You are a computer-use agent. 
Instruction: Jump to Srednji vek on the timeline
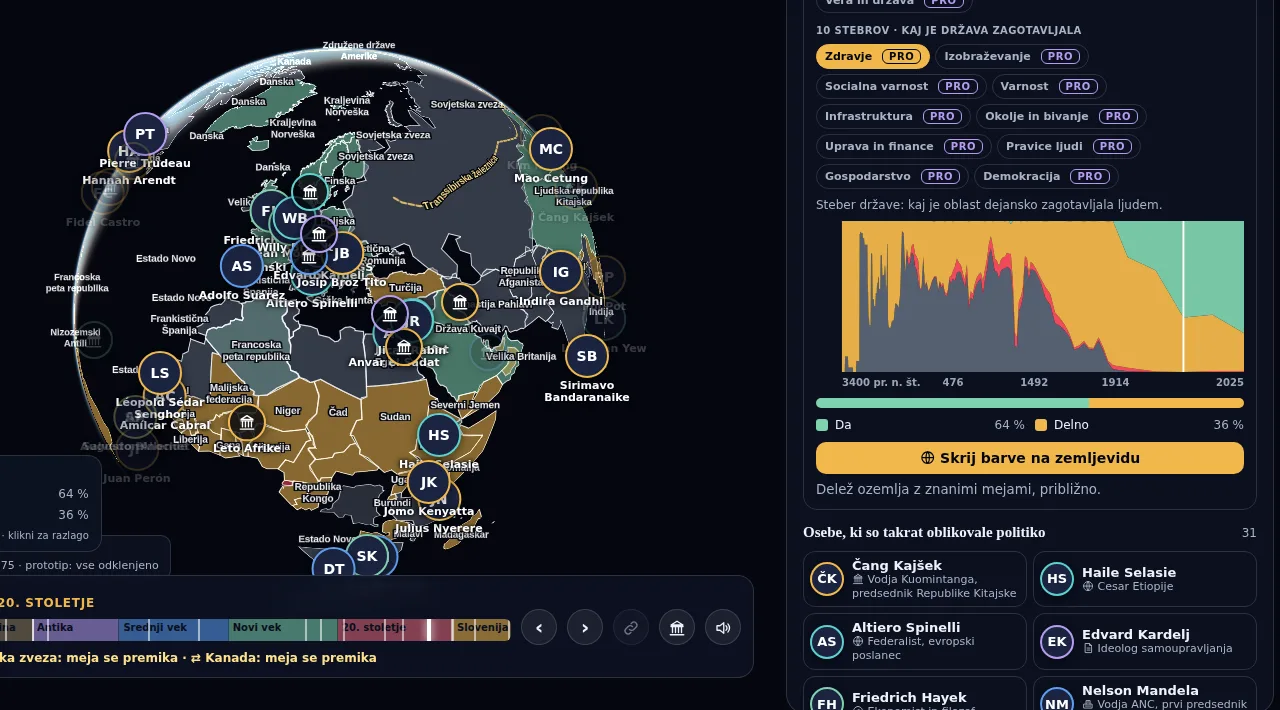174,629
